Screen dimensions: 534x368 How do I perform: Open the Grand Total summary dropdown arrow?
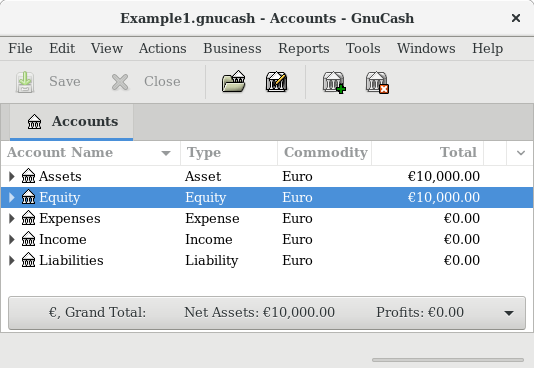click(x=509, y=313)
